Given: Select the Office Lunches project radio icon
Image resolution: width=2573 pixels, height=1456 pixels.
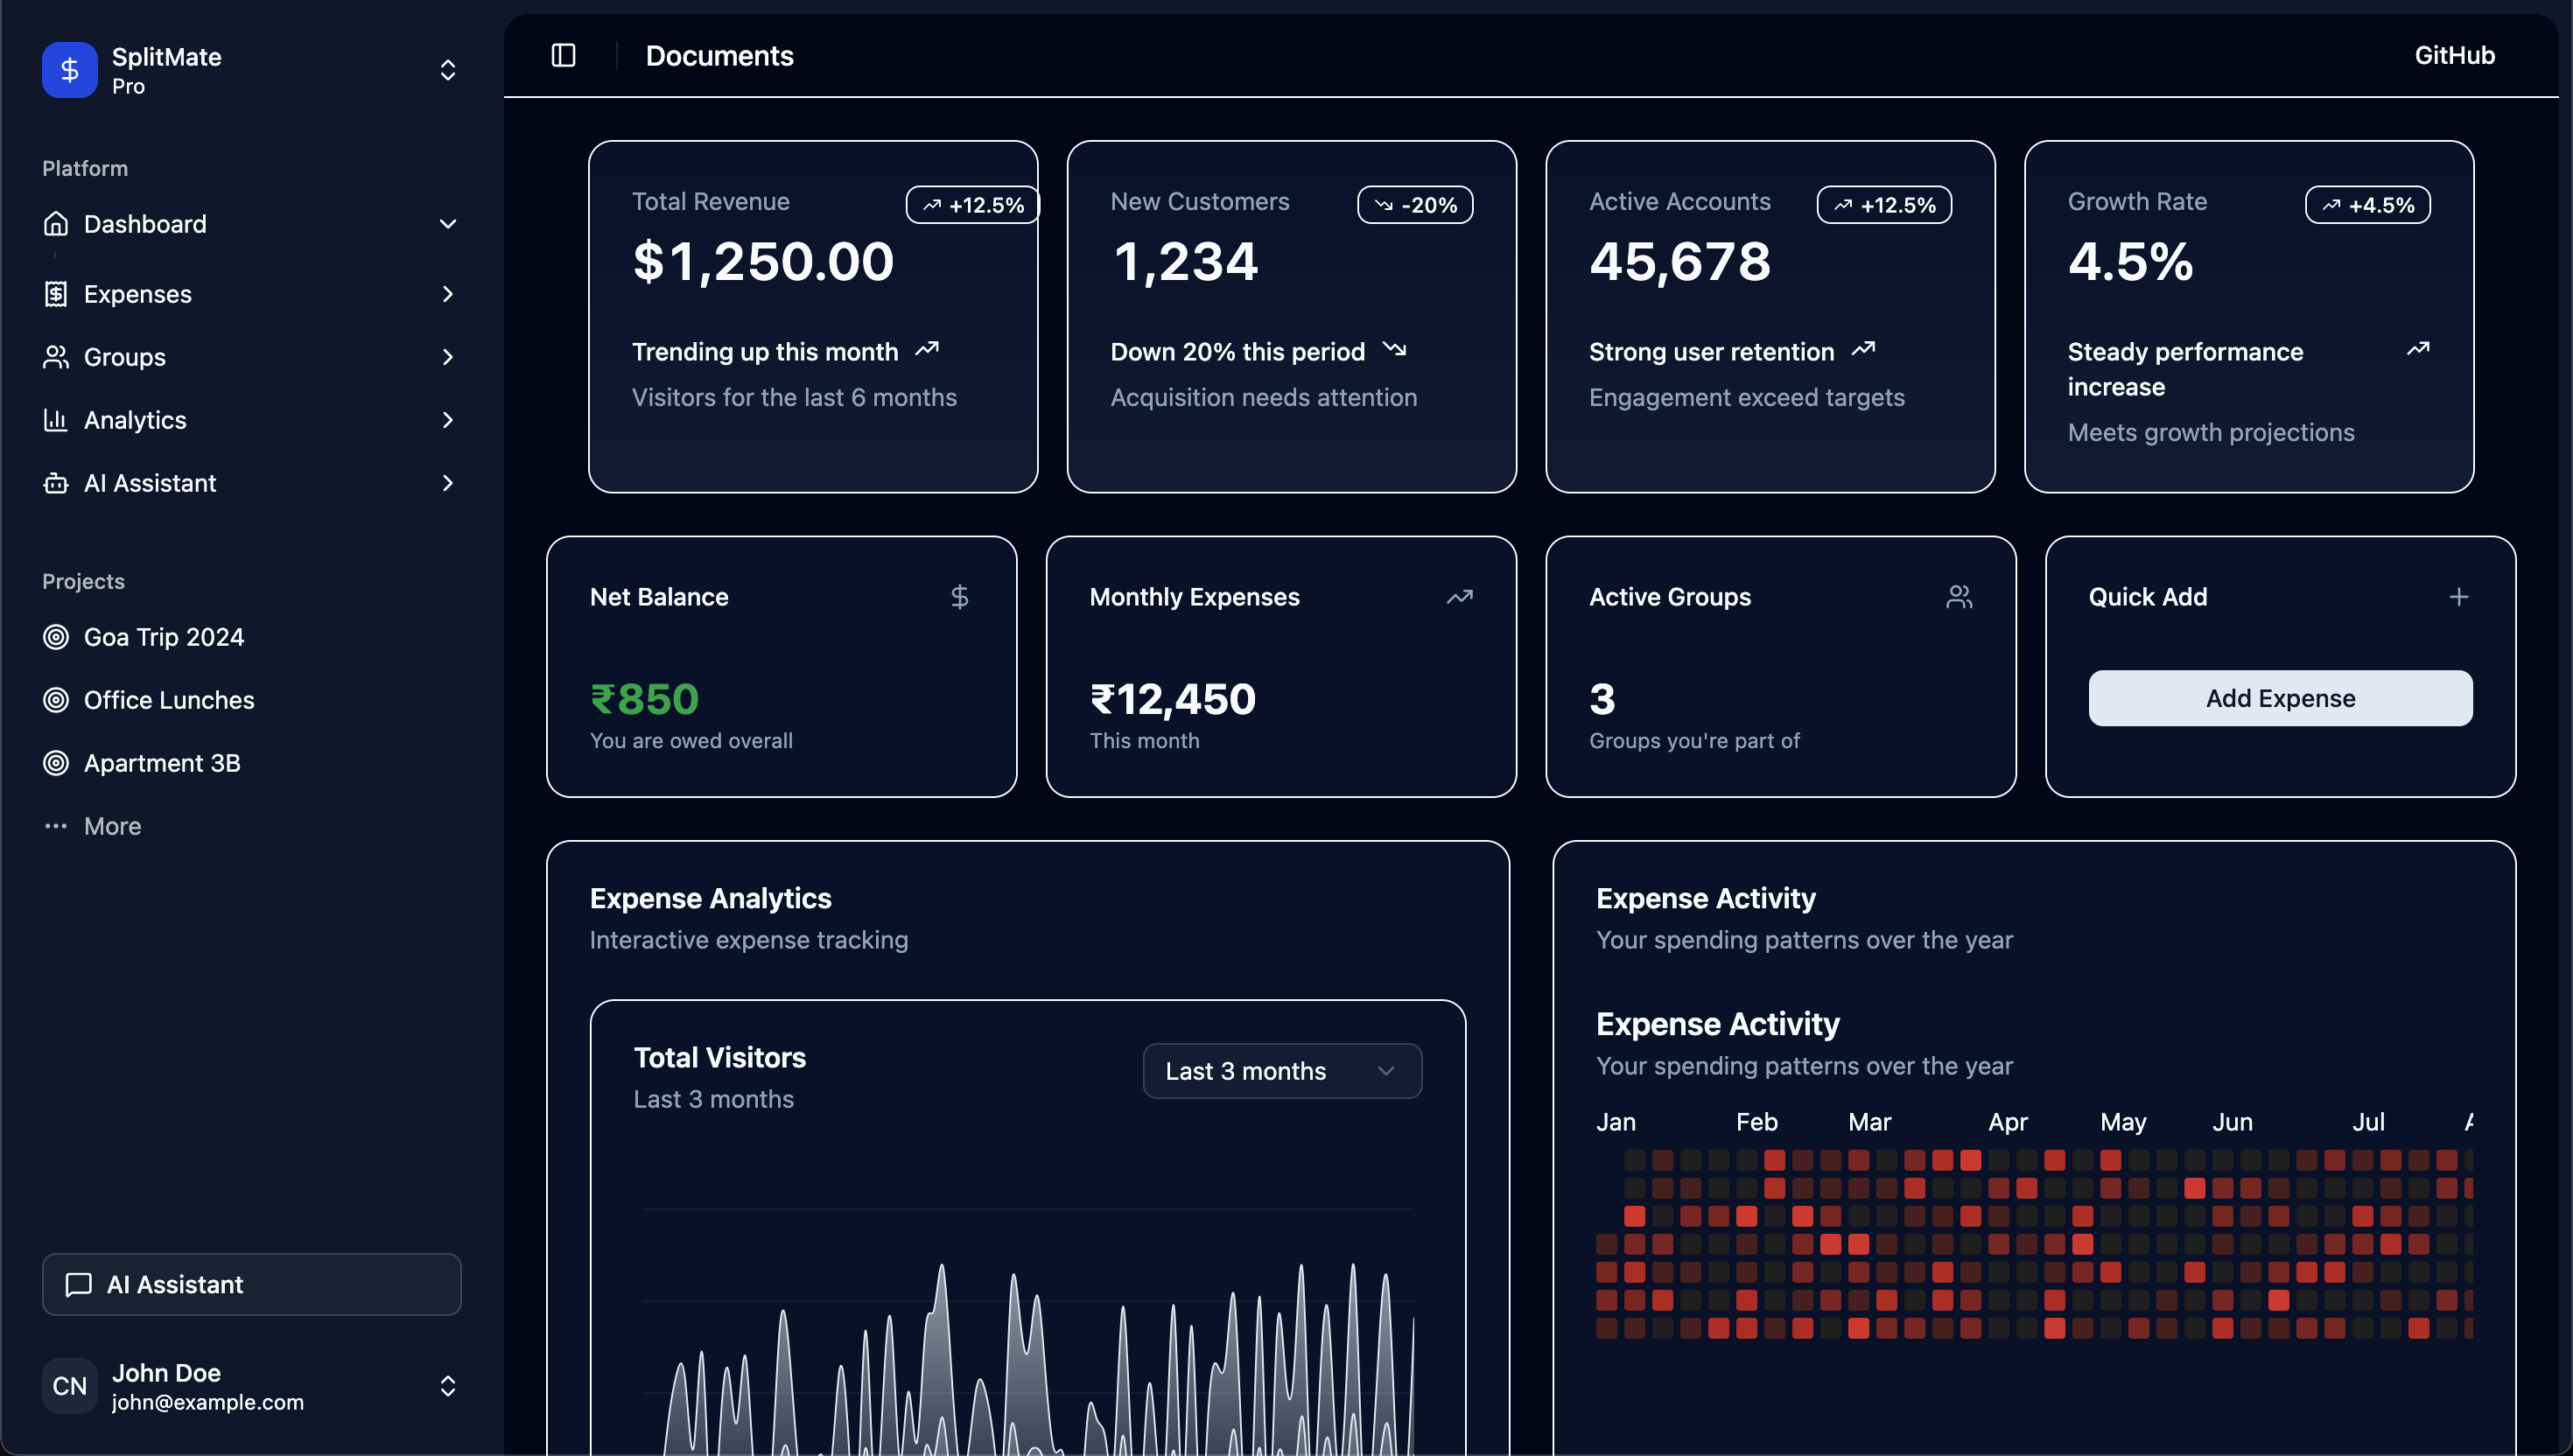Looking at the screenshot, I should coord(56,700).
